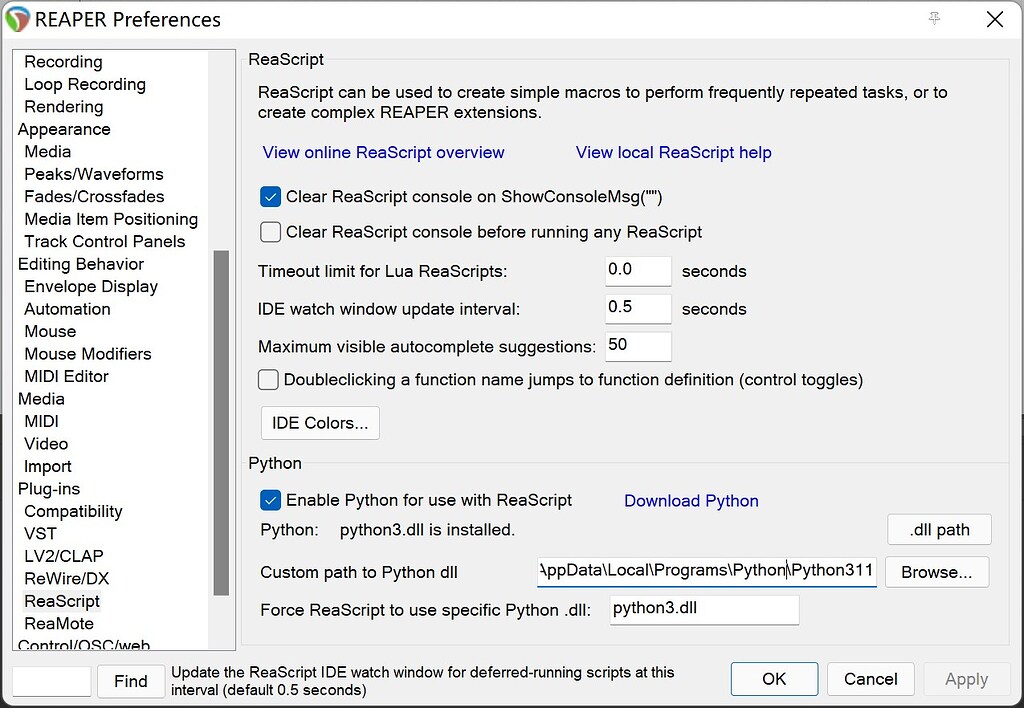The image size is (1024, 708).
Task: Toggle Doubleclicking a function name jumps checkbox
Action: tap(268, 379)
